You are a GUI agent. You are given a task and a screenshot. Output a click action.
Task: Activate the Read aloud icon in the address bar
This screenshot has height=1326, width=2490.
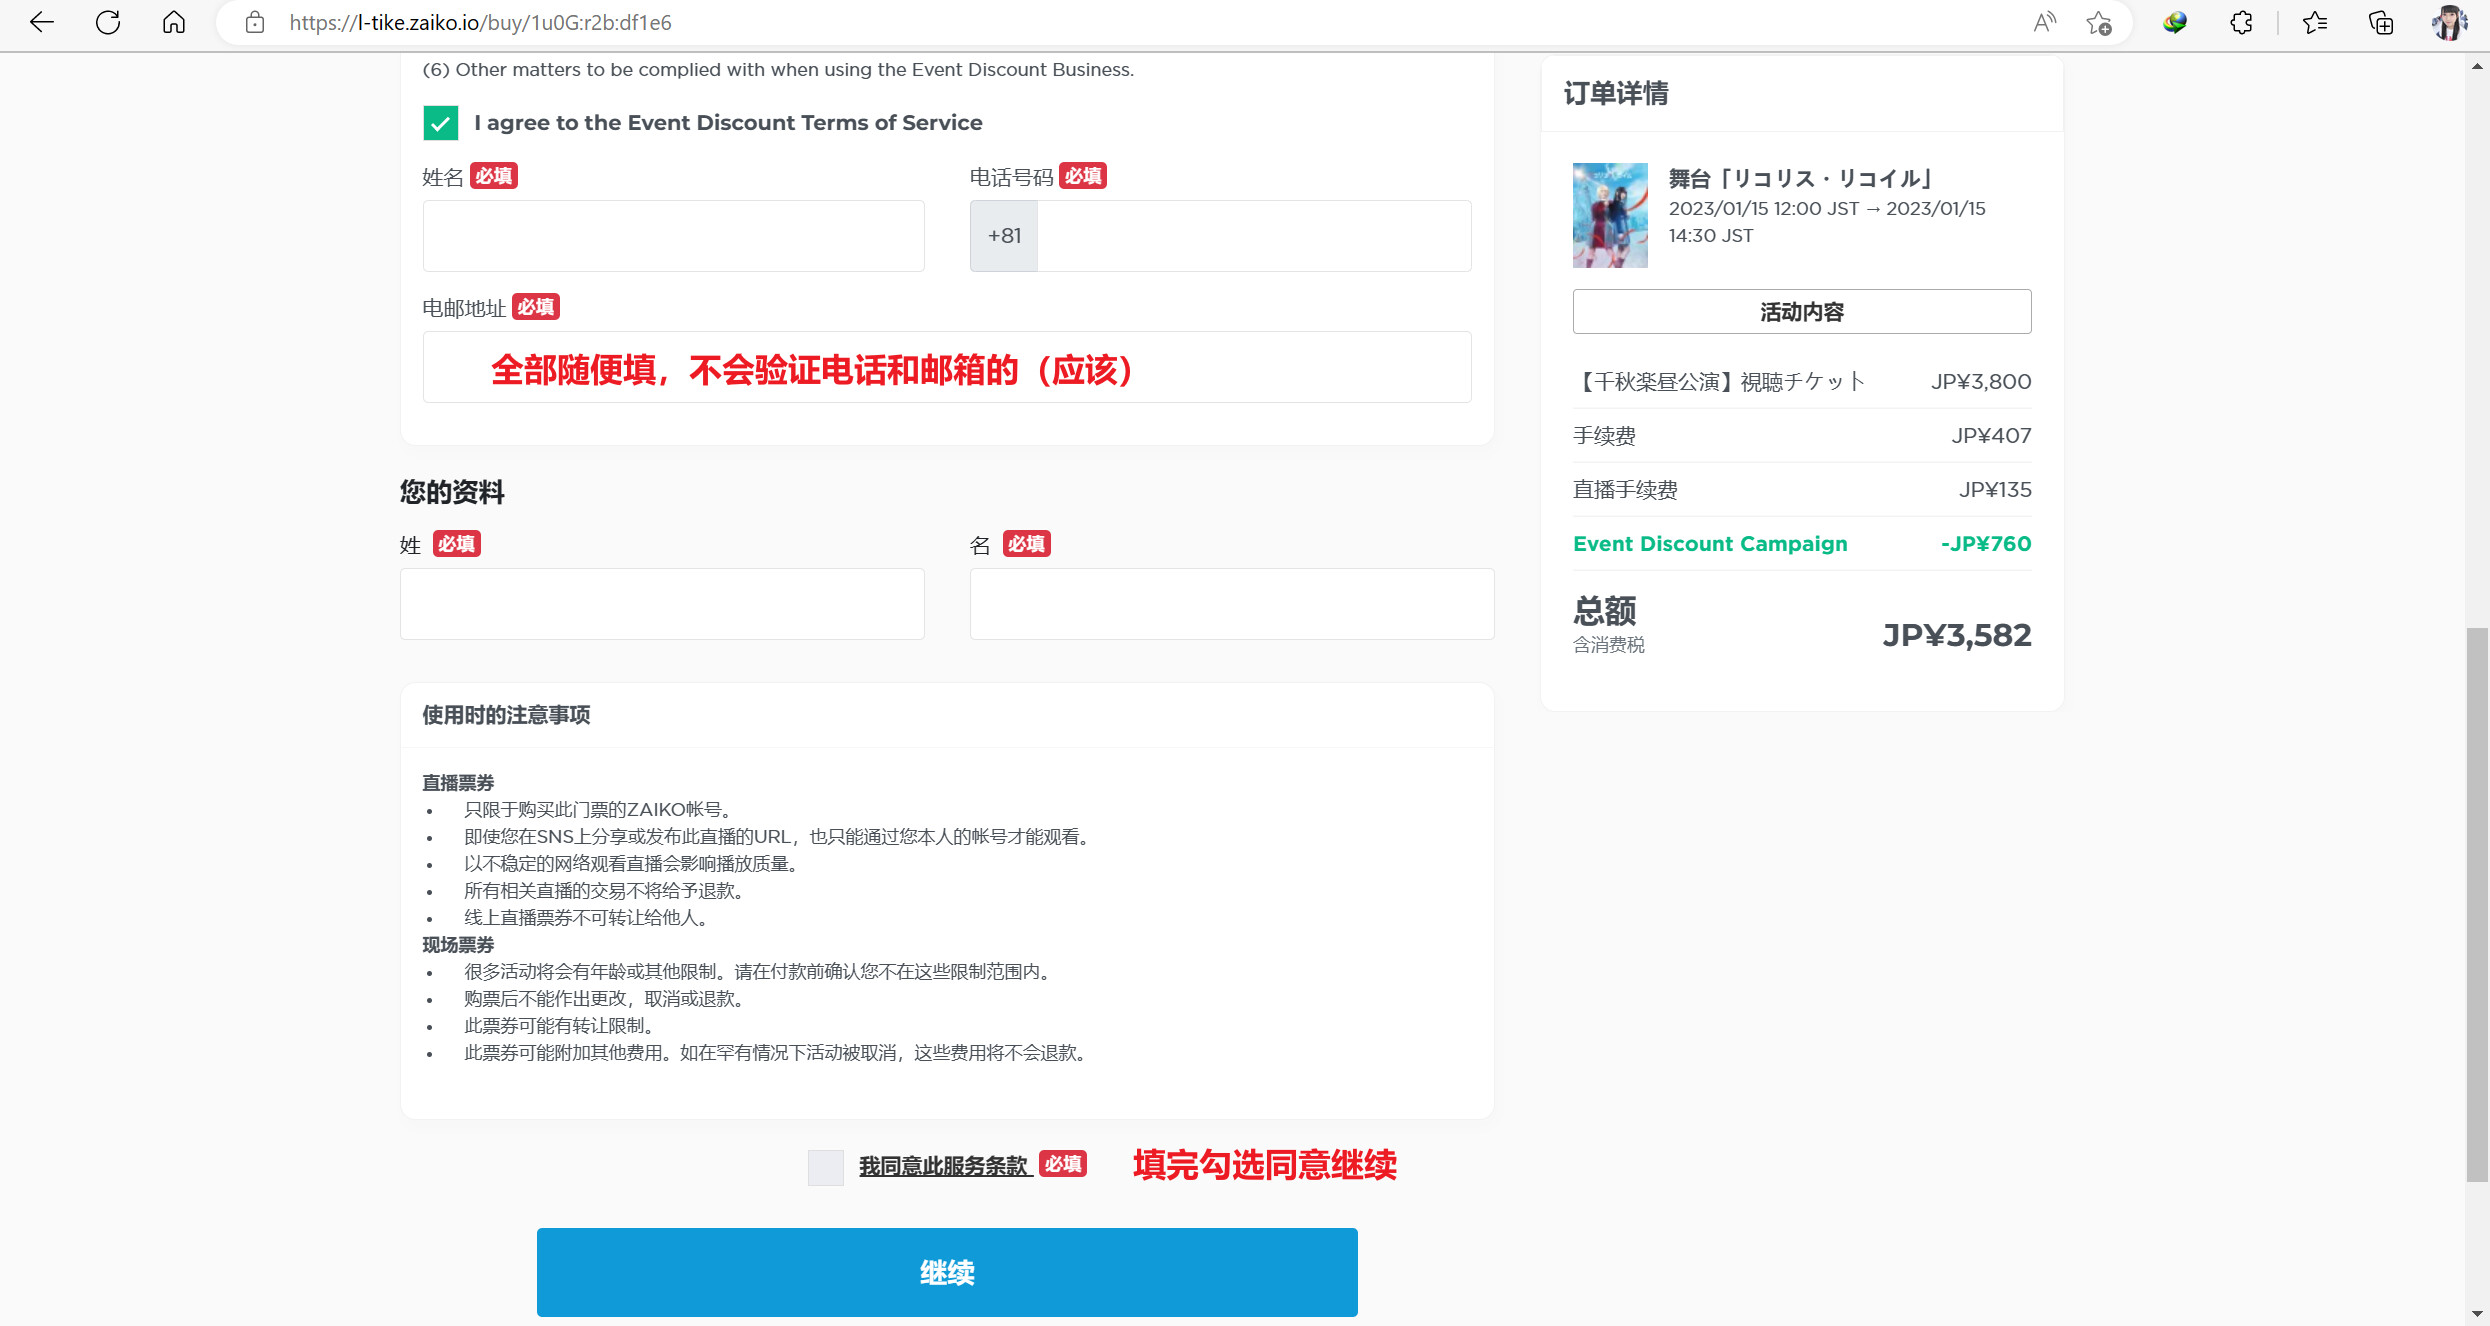(2044, 22)
